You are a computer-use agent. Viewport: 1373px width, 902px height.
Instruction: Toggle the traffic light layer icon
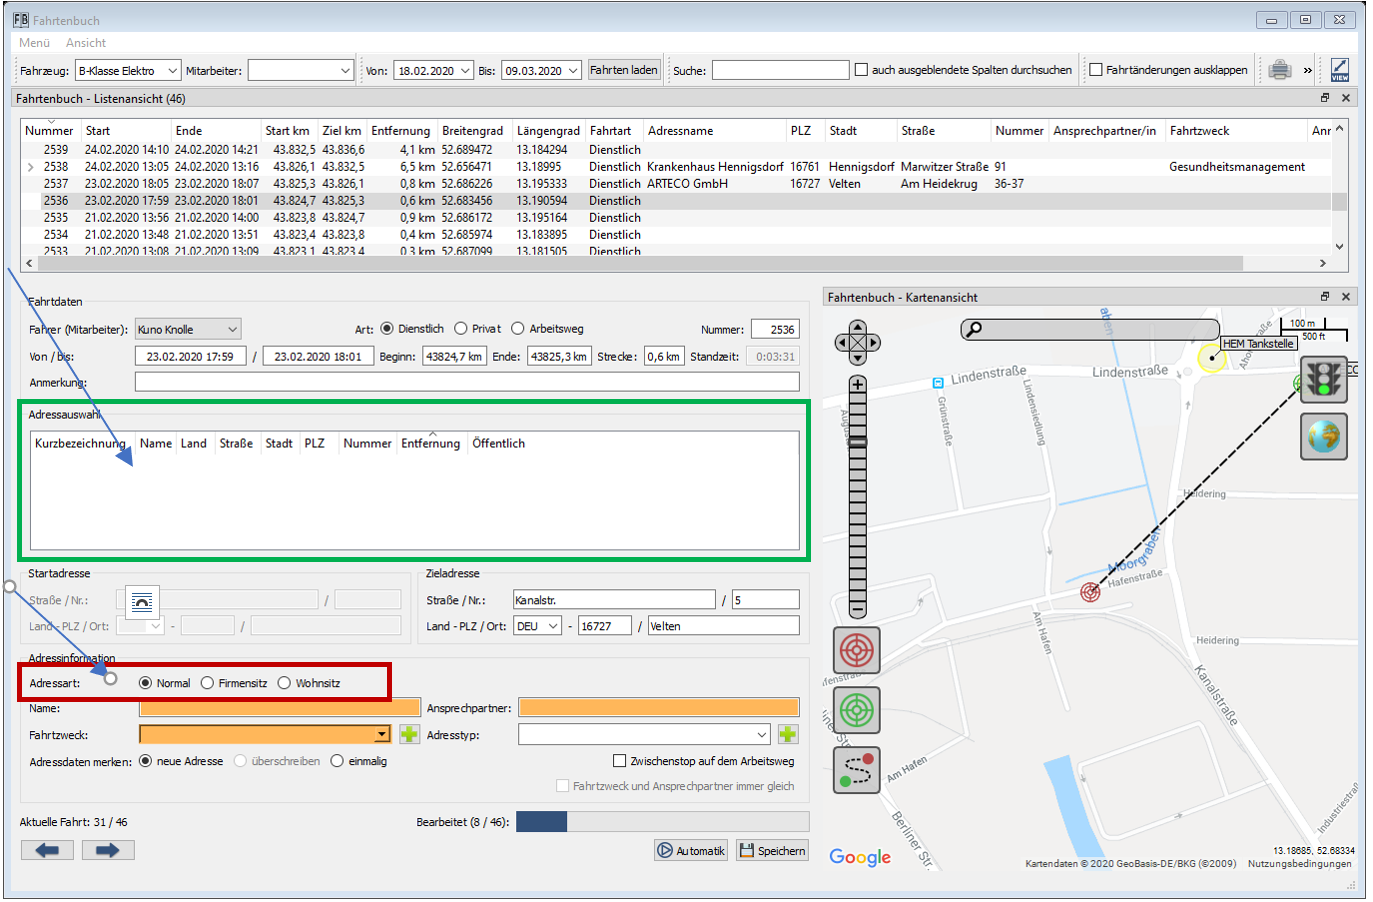(x=1323, y=380)
